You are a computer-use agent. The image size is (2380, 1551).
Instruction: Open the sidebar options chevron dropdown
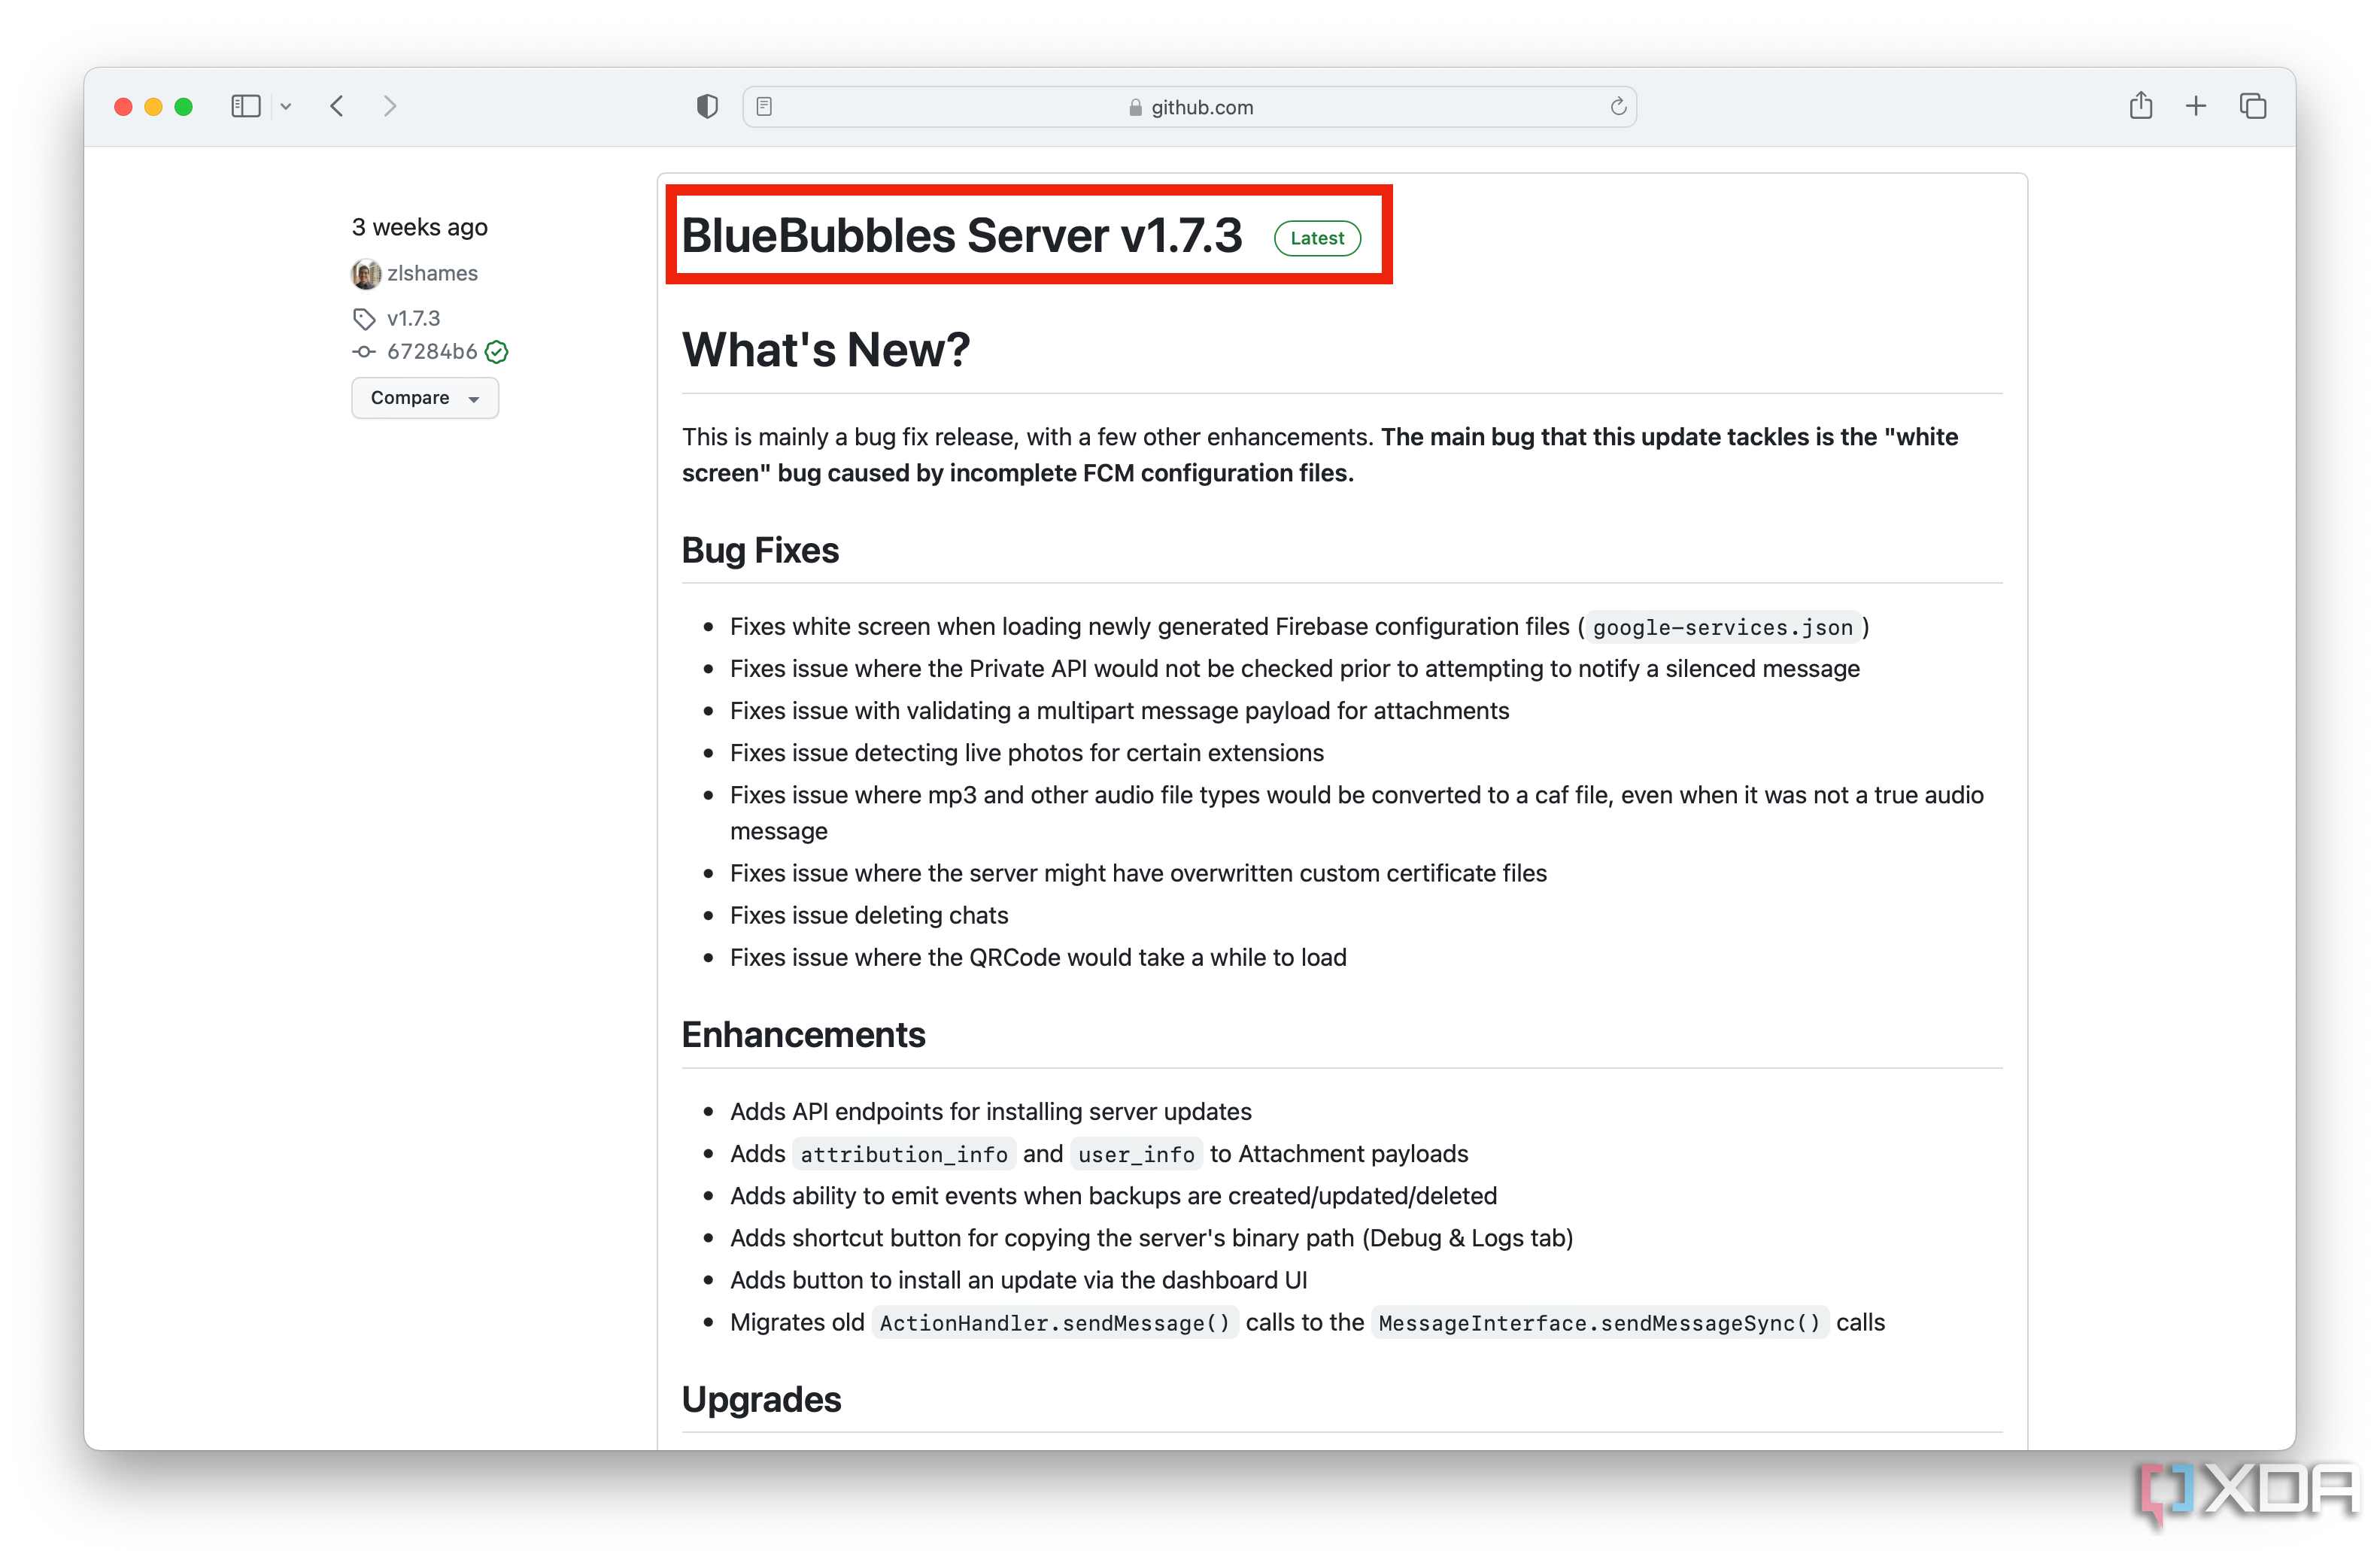[286, 106]
